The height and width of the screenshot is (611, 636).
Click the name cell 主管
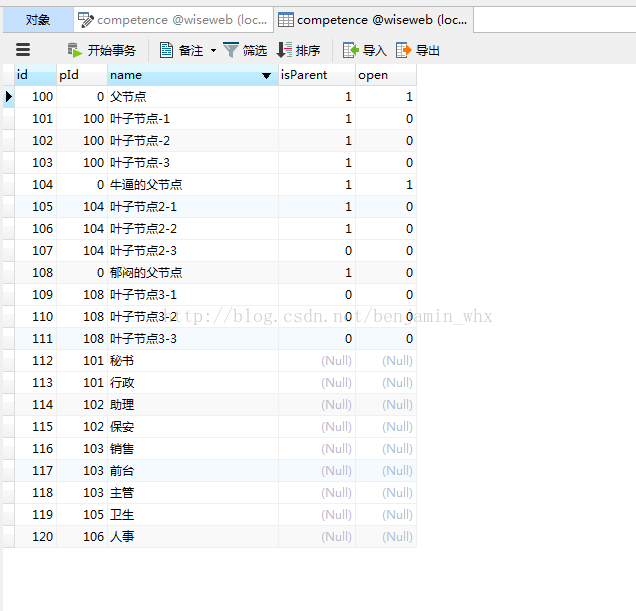point(193,493)
